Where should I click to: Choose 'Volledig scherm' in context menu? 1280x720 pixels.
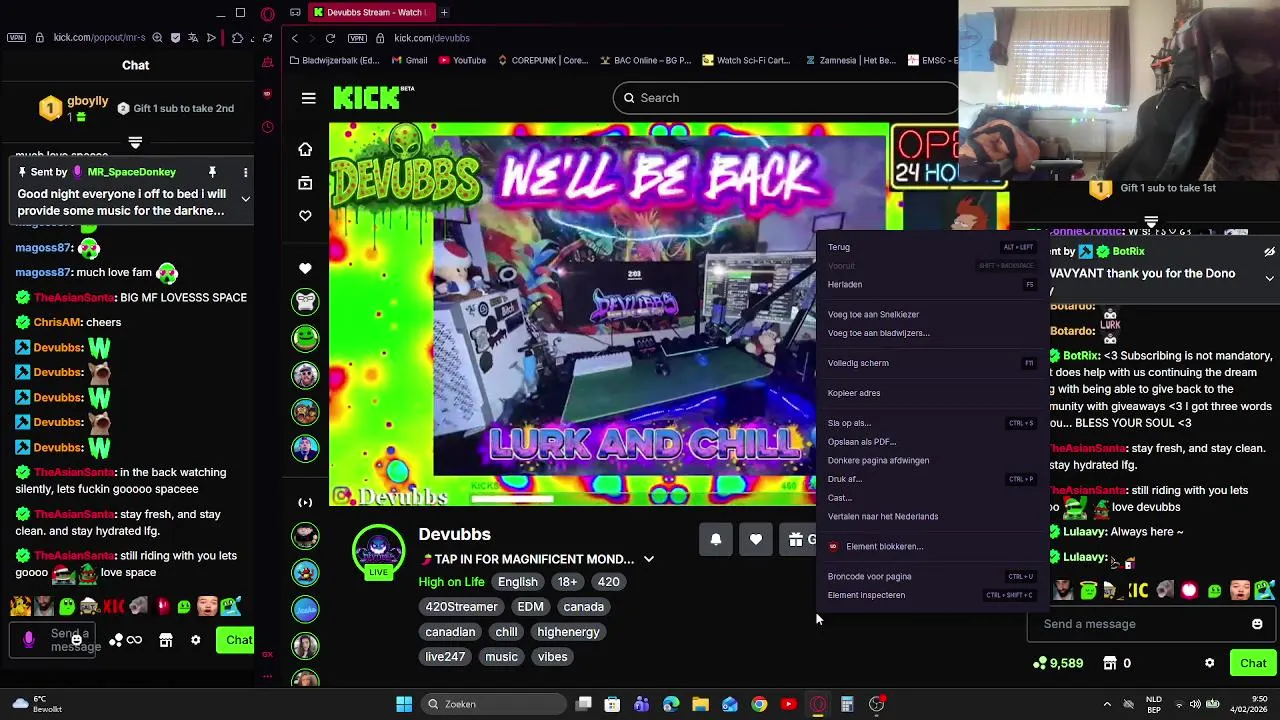tap(930, 363)
